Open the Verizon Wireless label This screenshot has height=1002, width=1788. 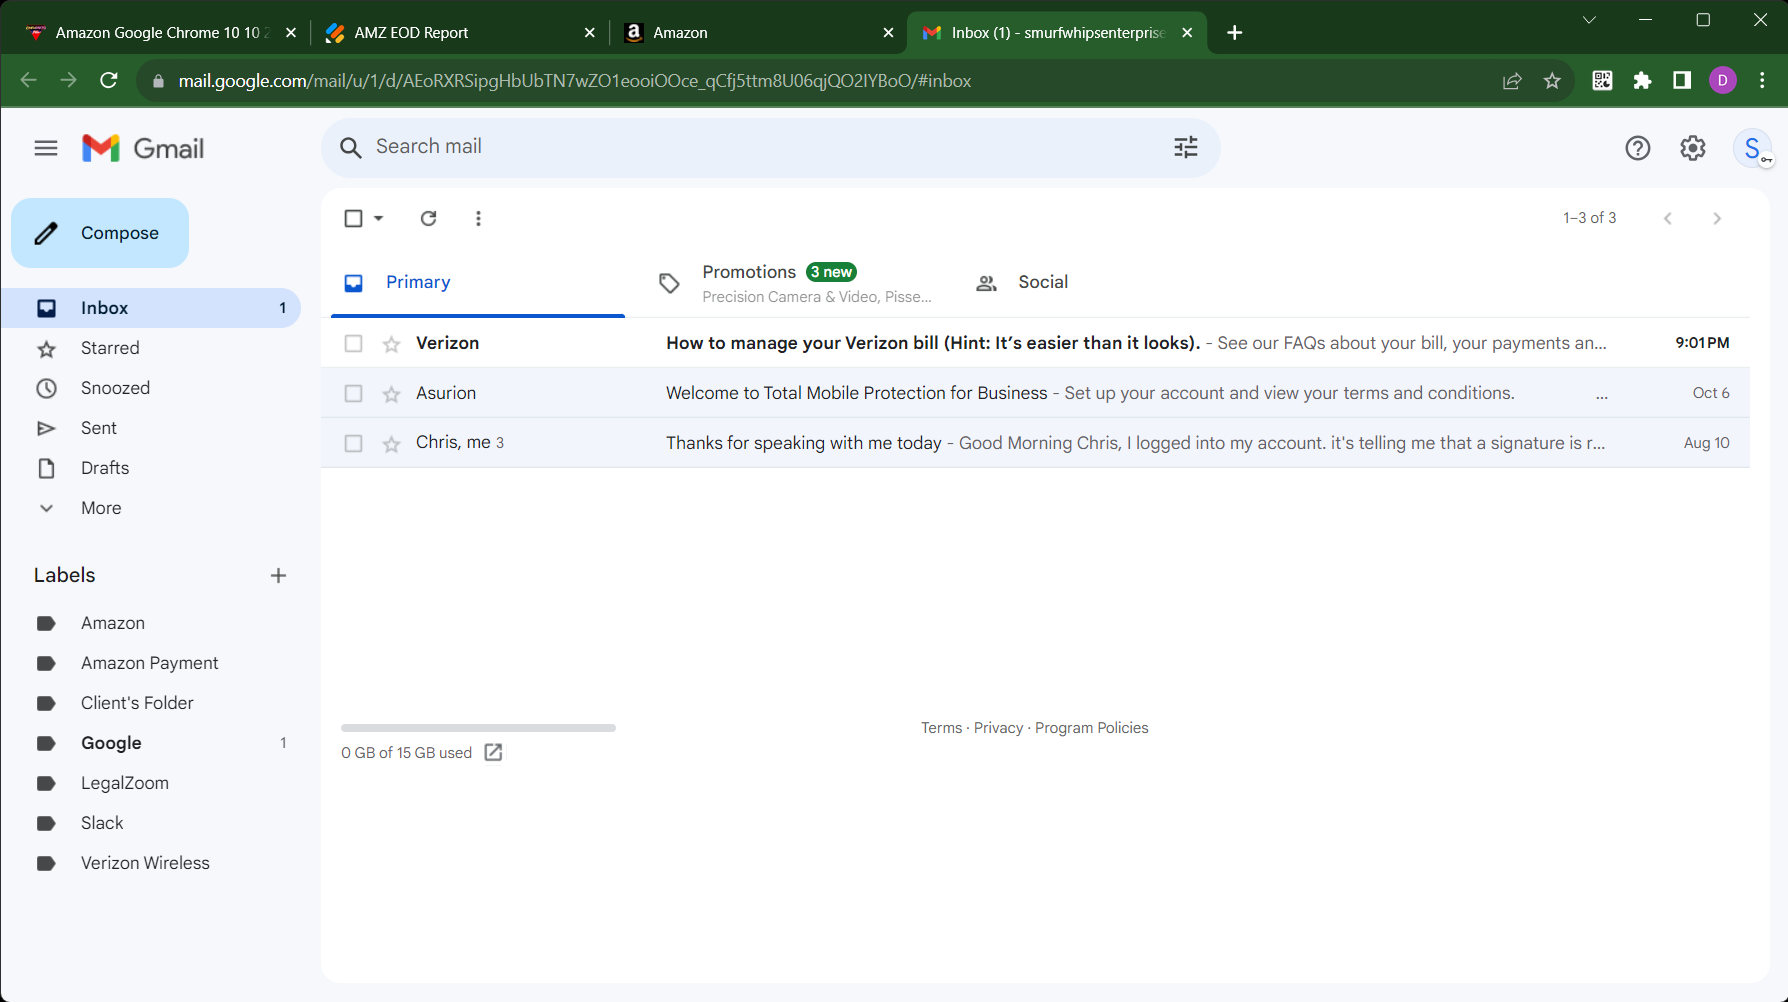coord(151,863)
